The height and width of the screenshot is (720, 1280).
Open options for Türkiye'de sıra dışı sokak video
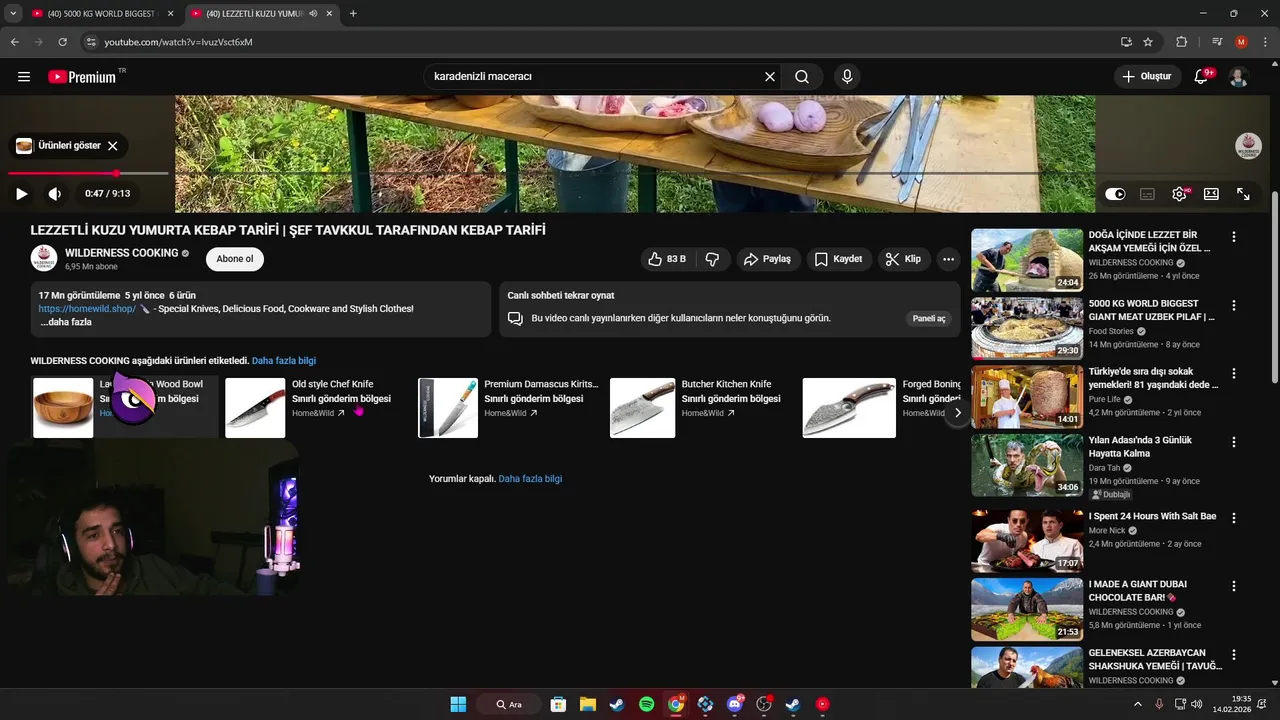tap(1233, 373)
